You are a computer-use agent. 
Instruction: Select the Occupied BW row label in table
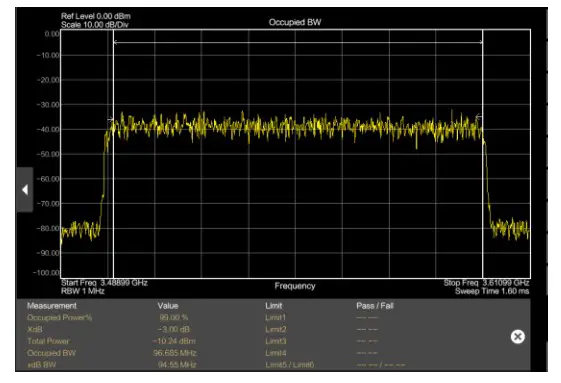pos(51,353)
